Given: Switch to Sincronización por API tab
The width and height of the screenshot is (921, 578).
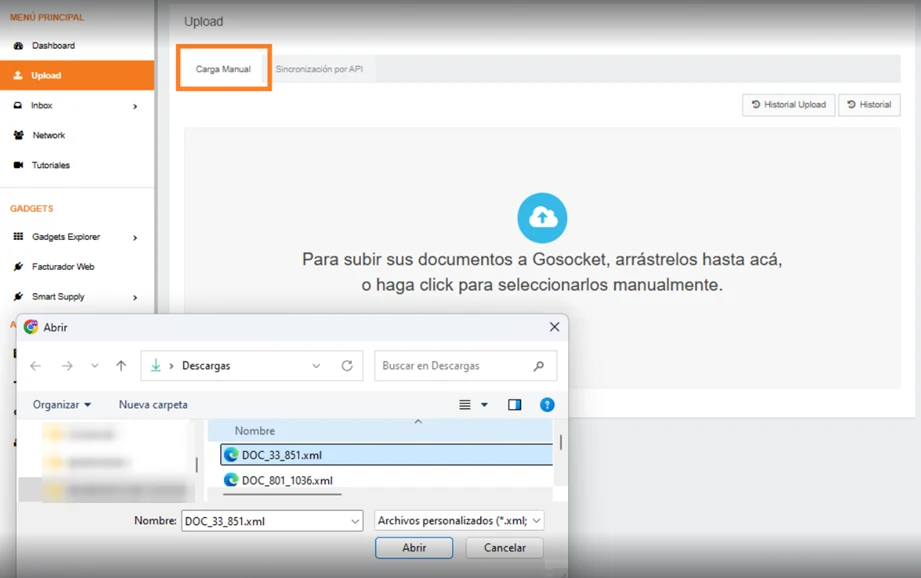Looking at the screenshot, I should [x=319, y=69].
